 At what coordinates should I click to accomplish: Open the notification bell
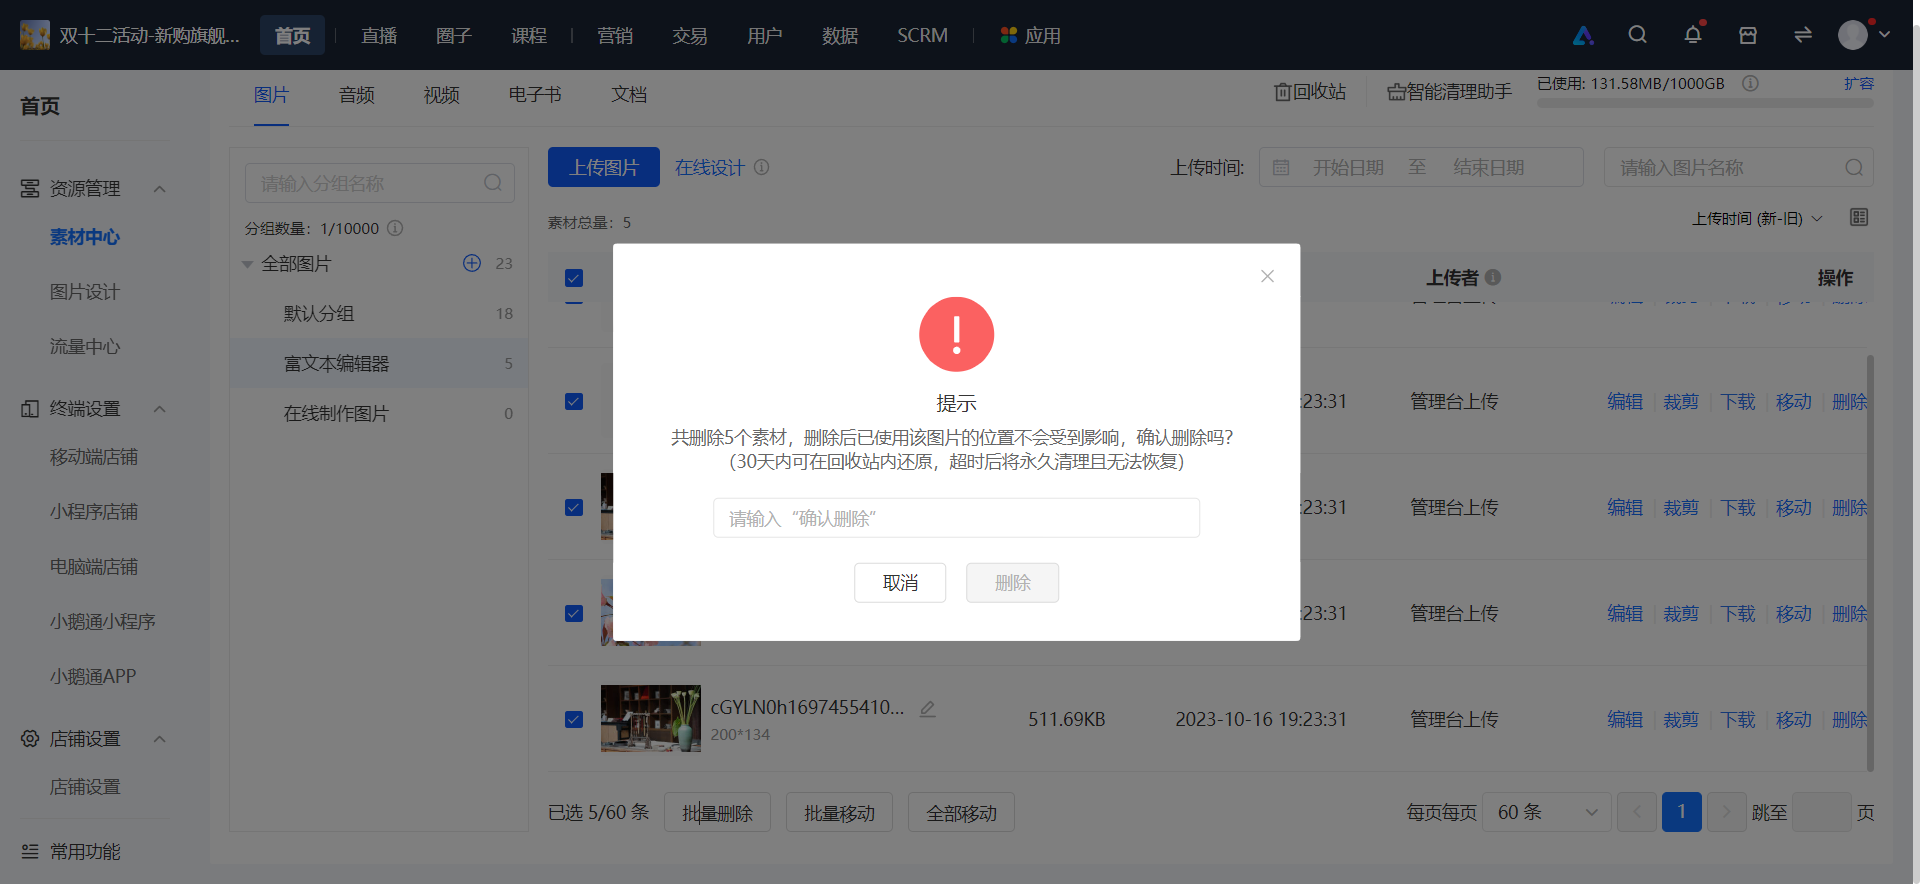pyautogui.click(x=1693, y=35)
